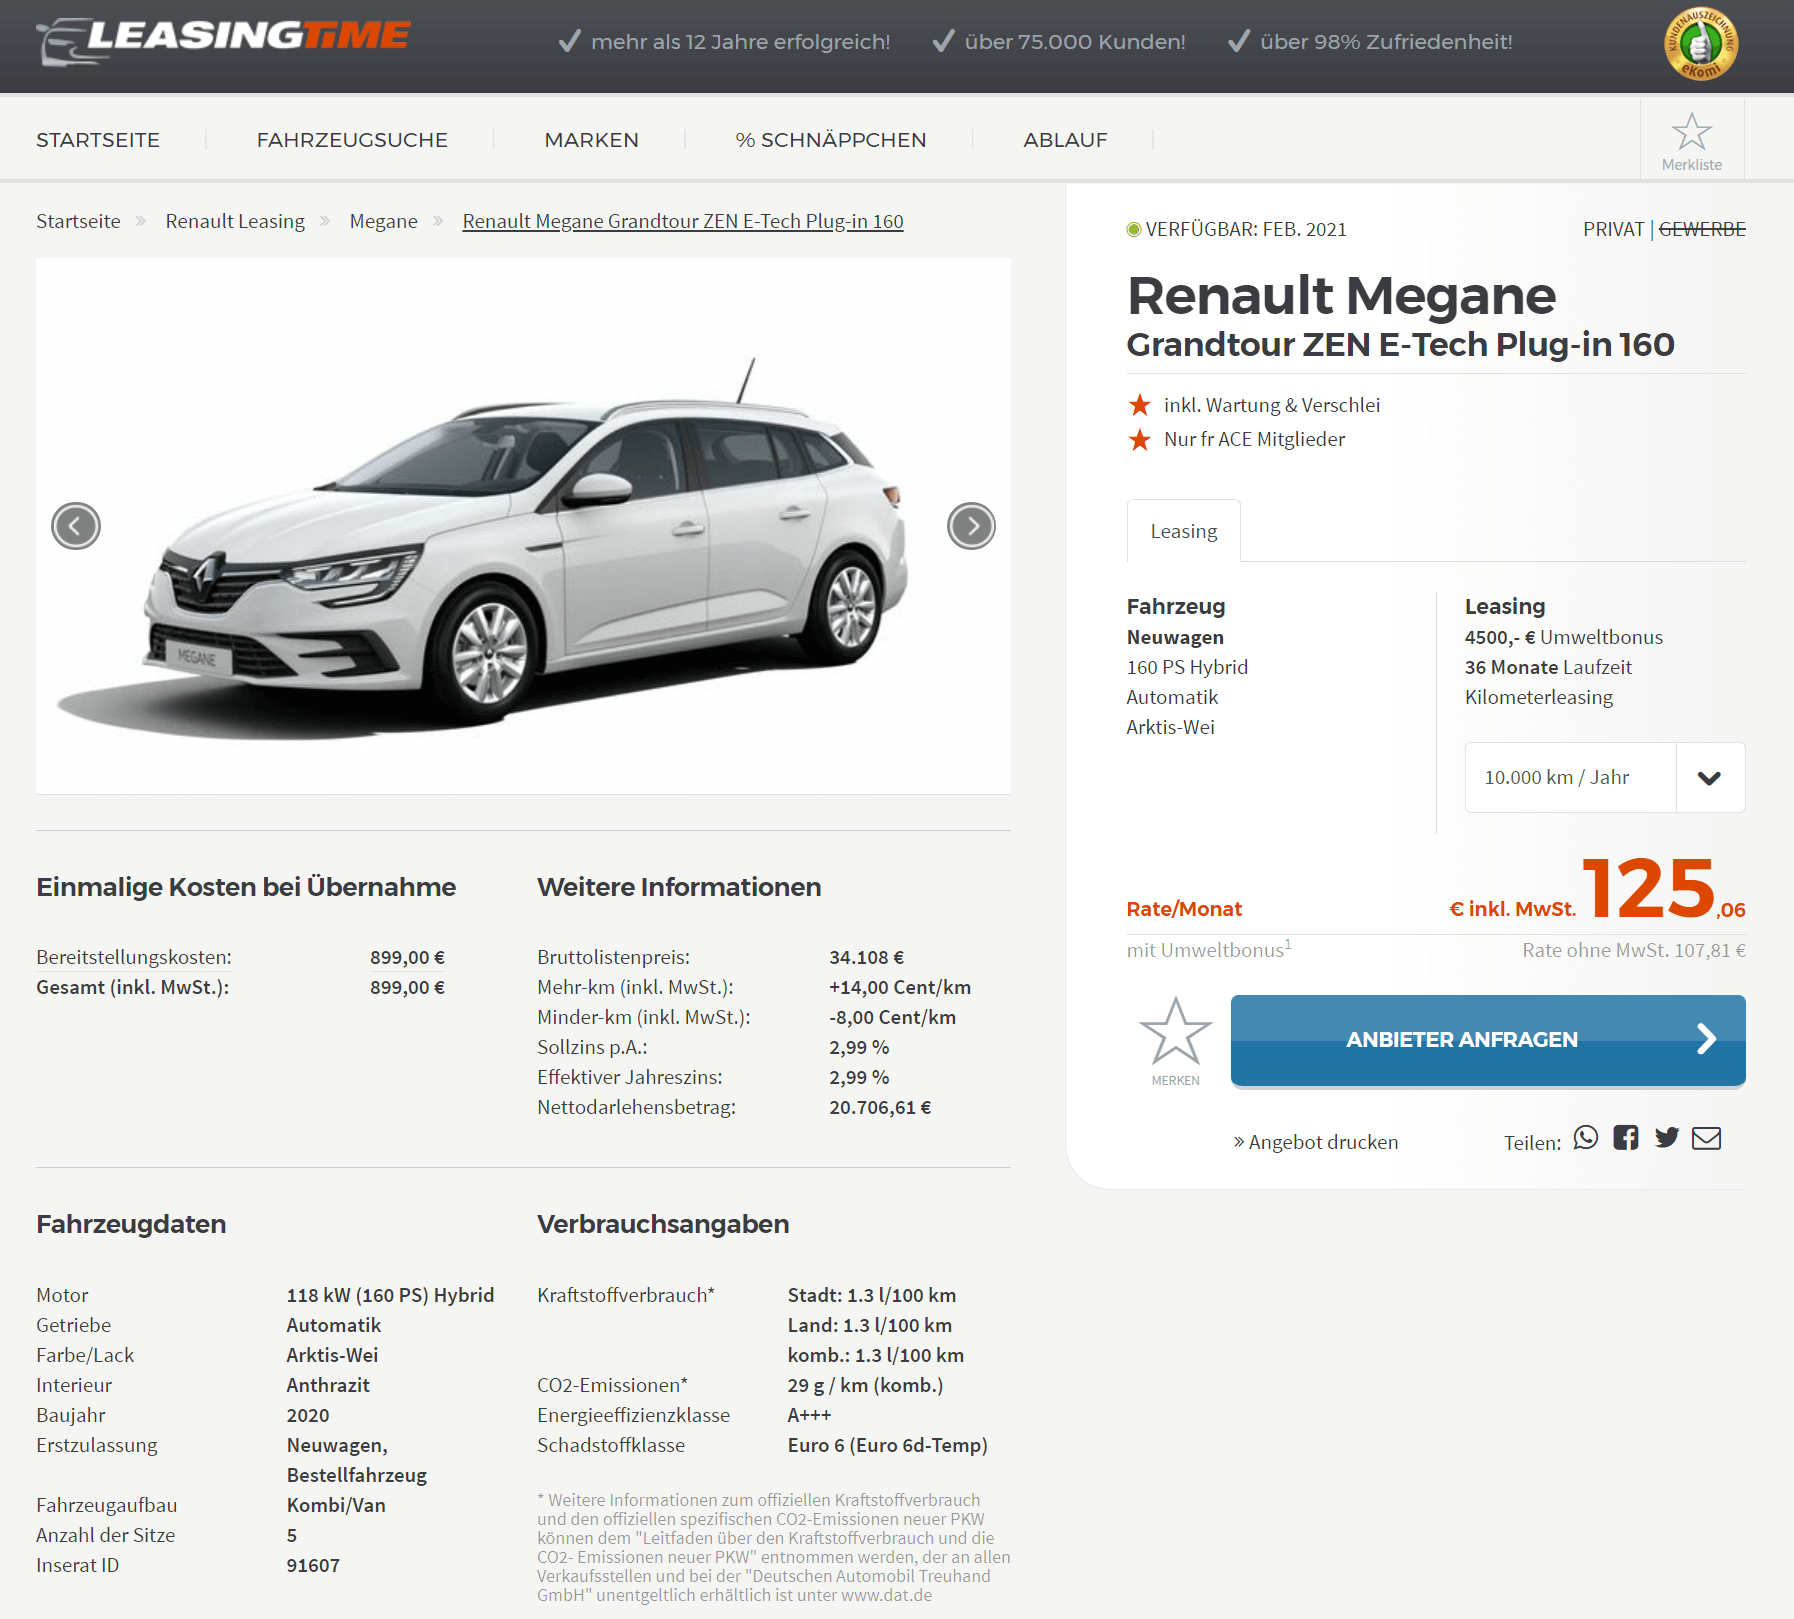Click Energieeffizienzklasse value A+++

pyautogui.click(x=809, y=1415)
